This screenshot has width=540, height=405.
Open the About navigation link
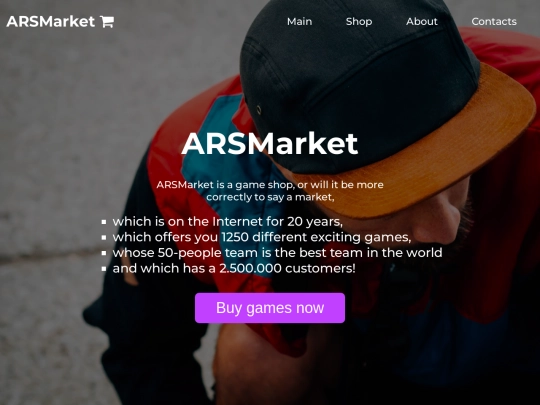pos(422,21)
